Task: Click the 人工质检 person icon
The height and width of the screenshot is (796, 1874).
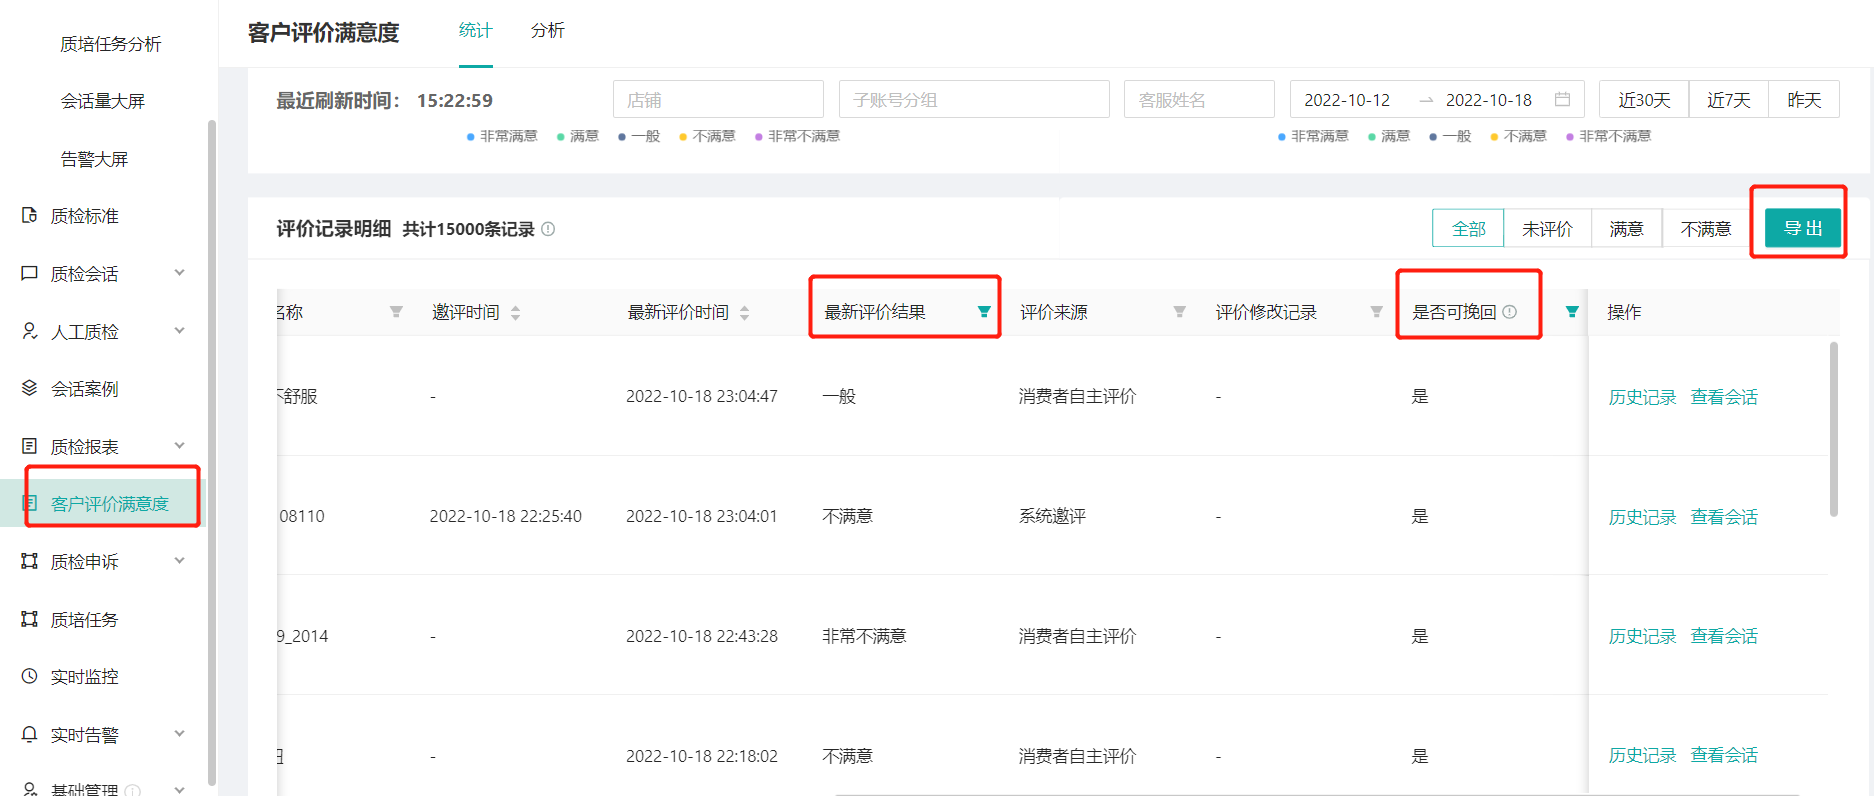Action: tap(30, 331)
